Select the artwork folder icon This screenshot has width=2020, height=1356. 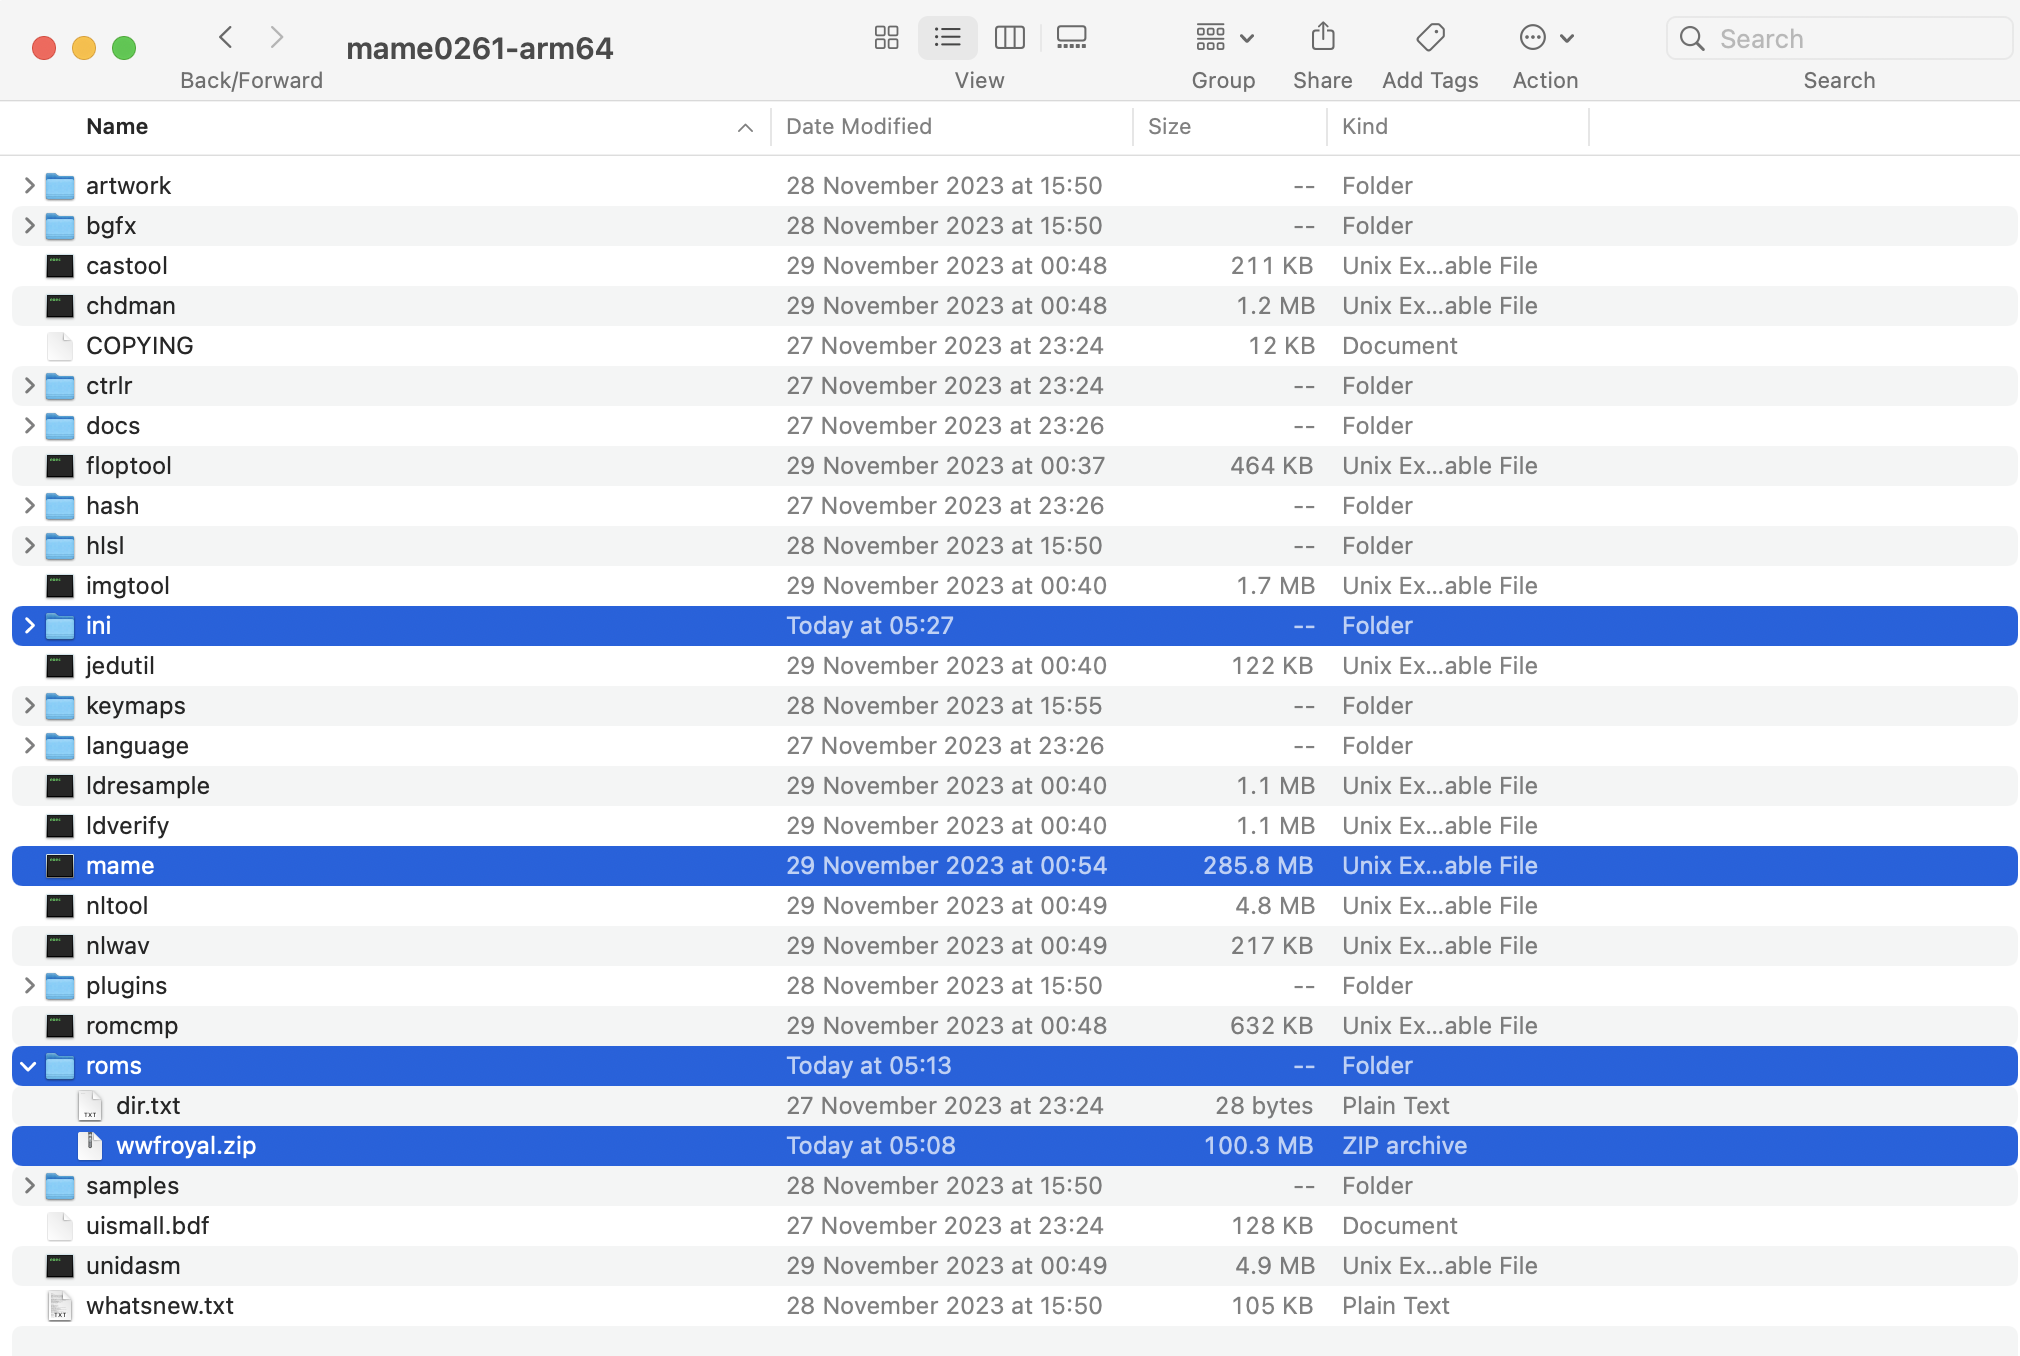point(60,186)
